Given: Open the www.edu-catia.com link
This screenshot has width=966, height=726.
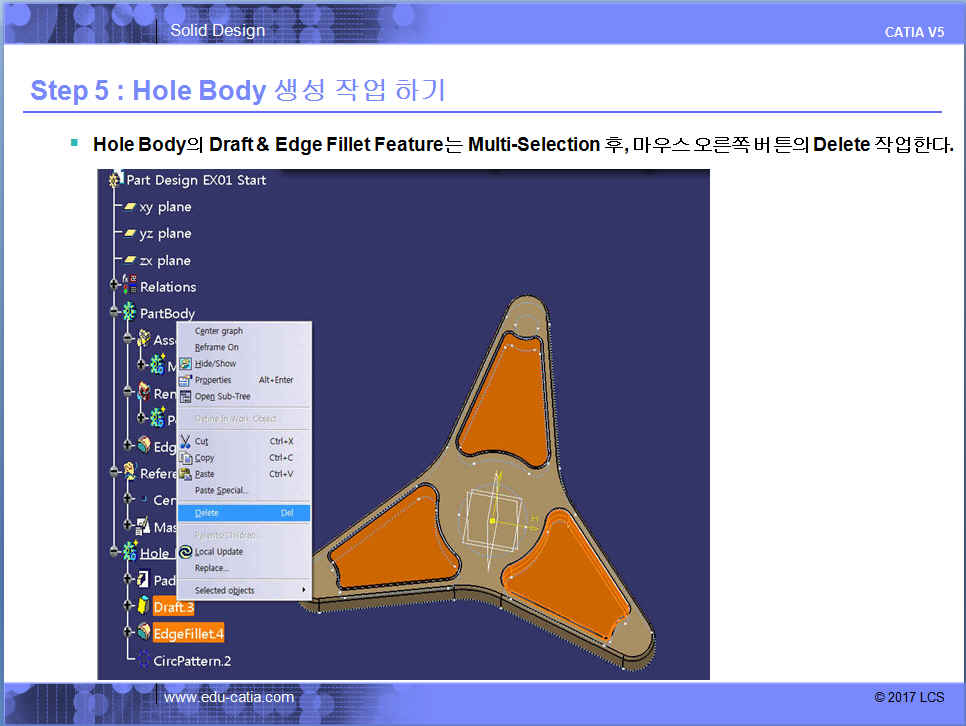Looking at the screenshot, I should (229, 697).
